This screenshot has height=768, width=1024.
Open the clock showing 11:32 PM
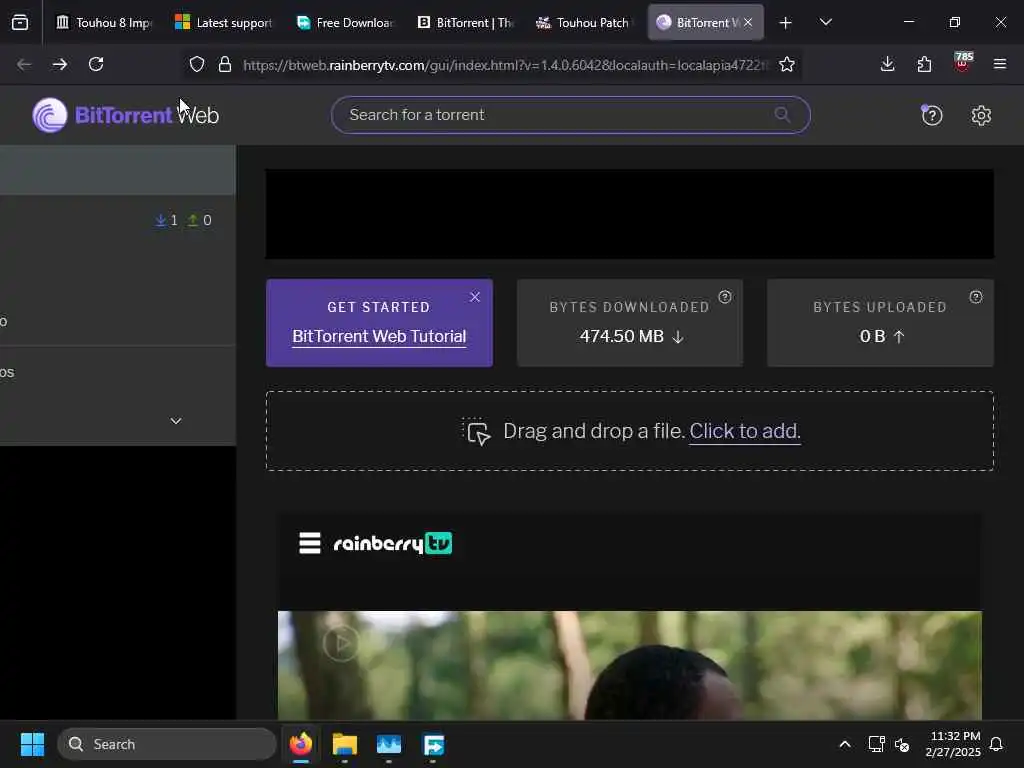coord(953,744)
